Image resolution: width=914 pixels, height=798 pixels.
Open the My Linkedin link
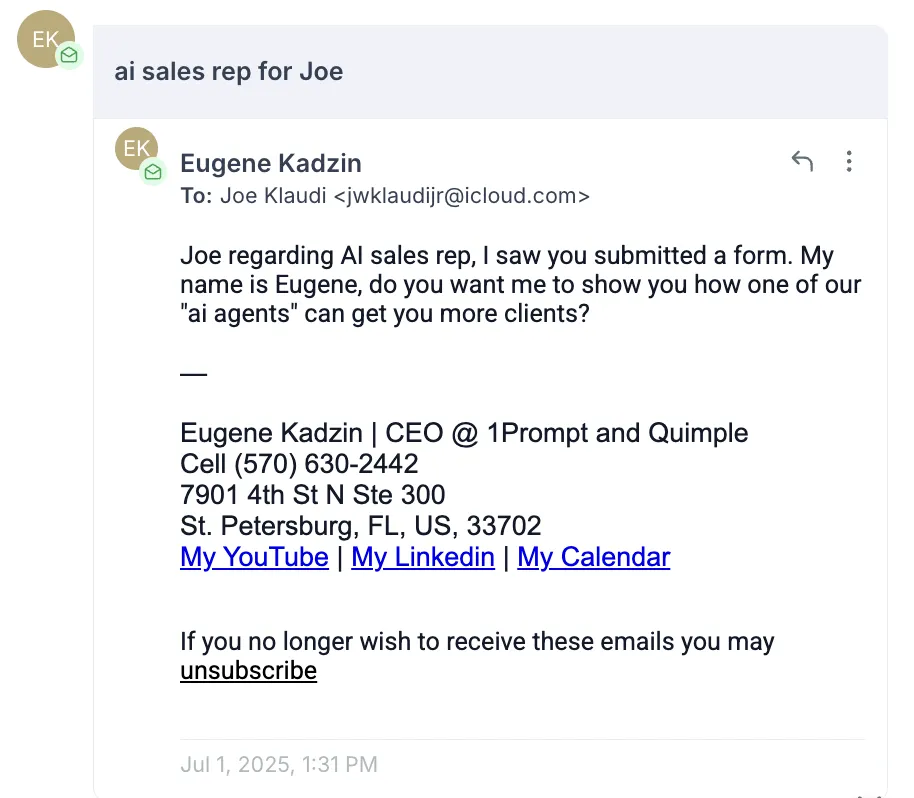tap(423, 557)
